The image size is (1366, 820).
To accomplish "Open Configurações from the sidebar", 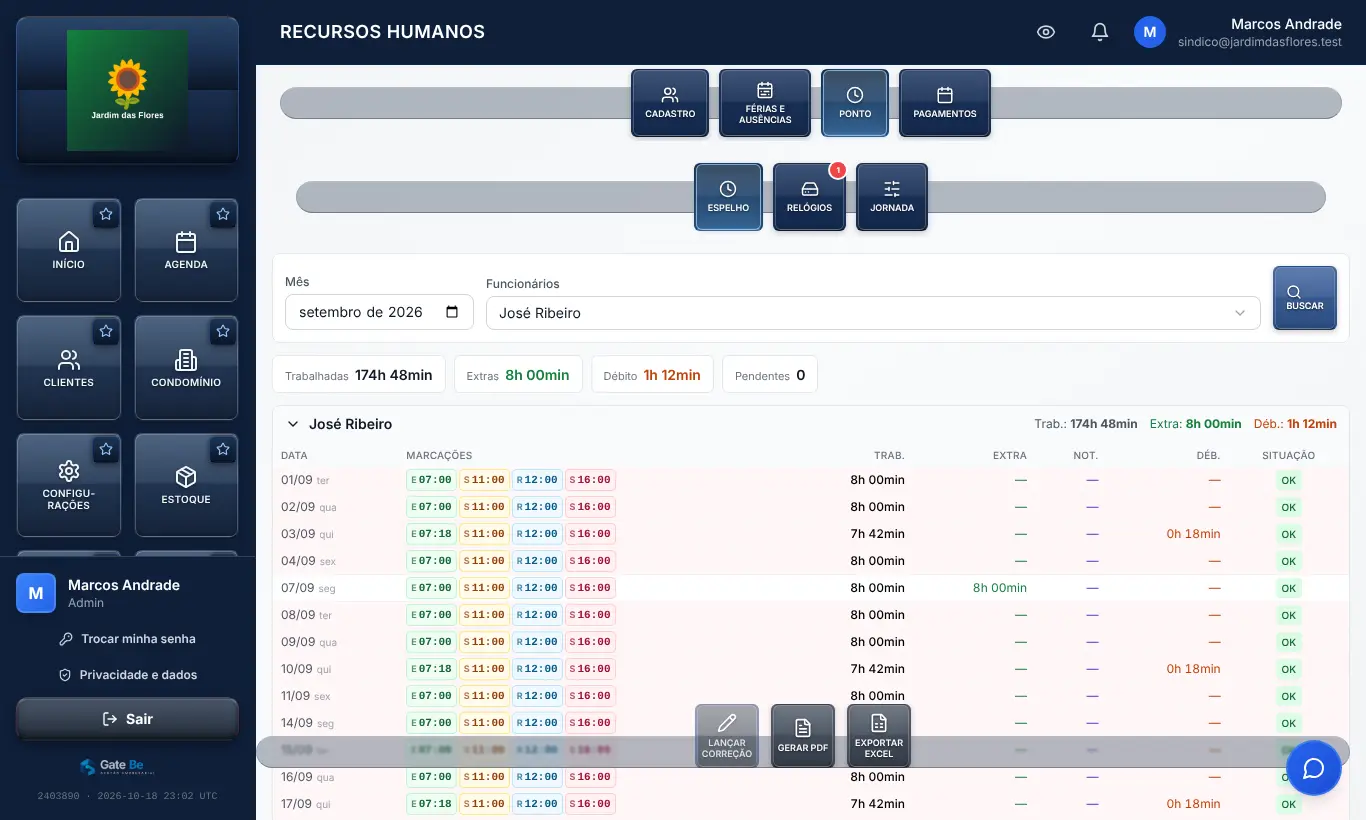I will 69,485.
